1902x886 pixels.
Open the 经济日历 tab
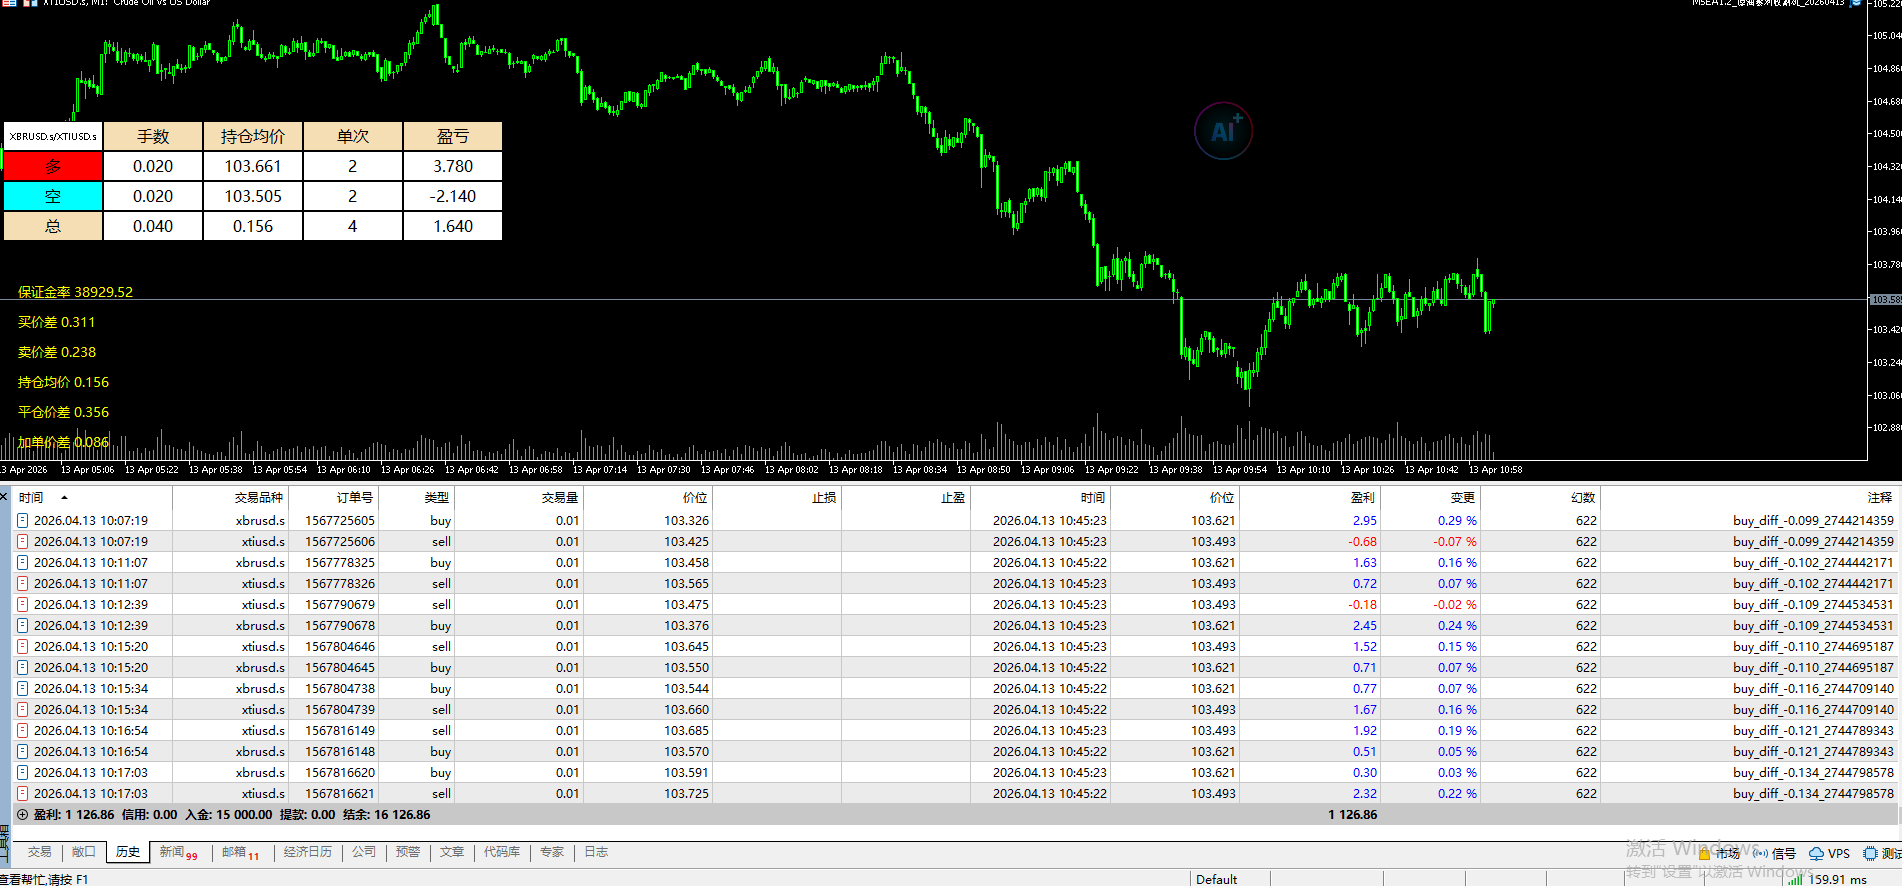[308, 852]
